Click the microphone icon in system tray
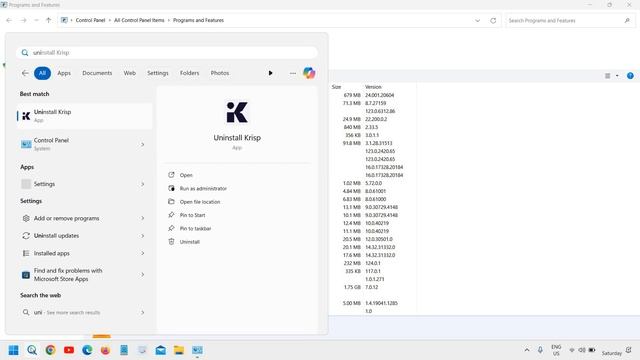Viewport: 640px width, 360px height. (540, 350)
